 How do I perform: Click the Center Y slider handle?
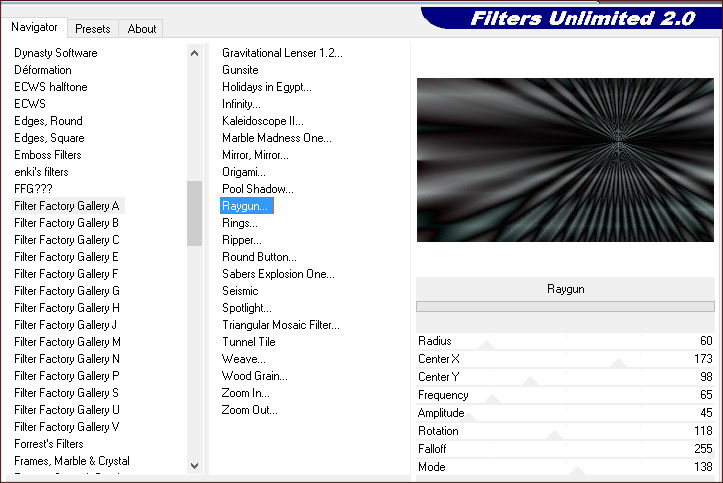click(530, 382)
